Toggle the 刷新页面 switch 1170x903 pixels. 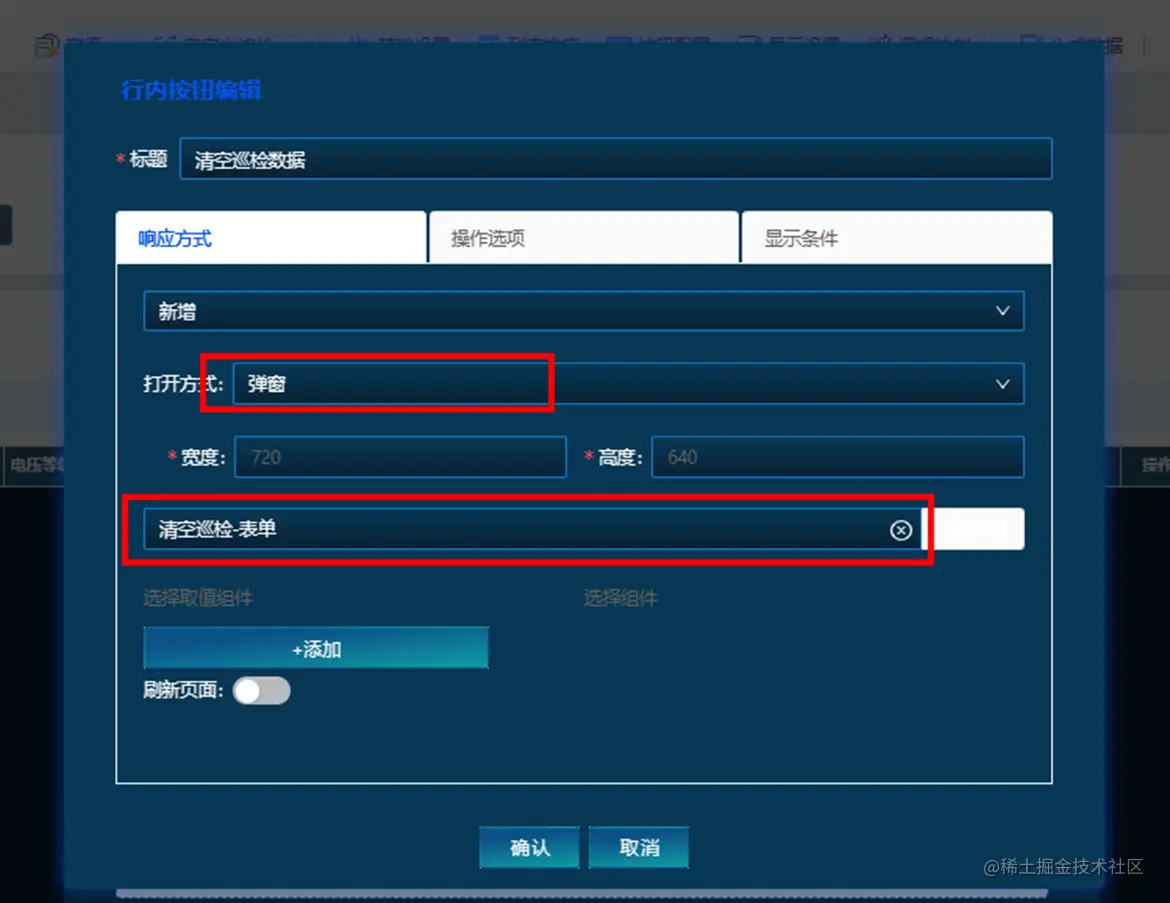[261, 690]
